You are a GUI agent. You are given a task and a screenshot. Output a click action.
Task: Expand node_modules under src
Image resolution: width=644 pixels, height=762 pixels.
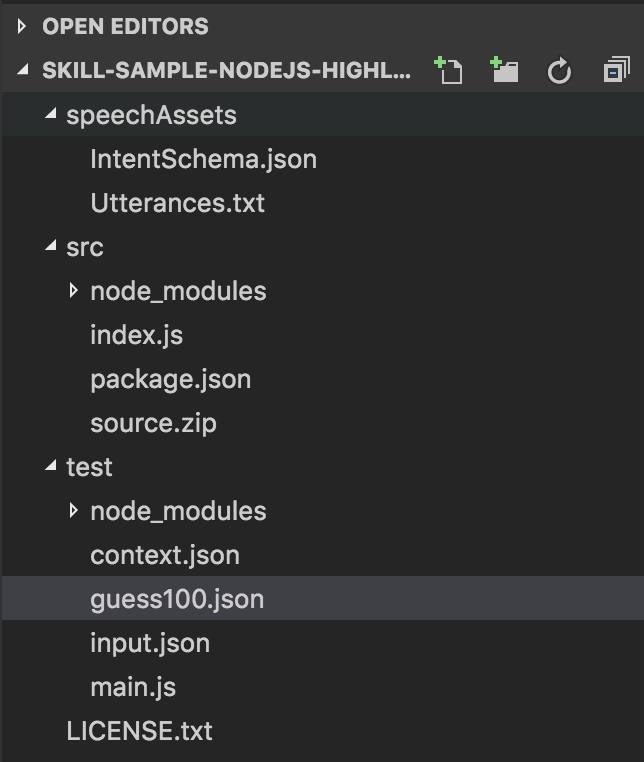[74, 291]
